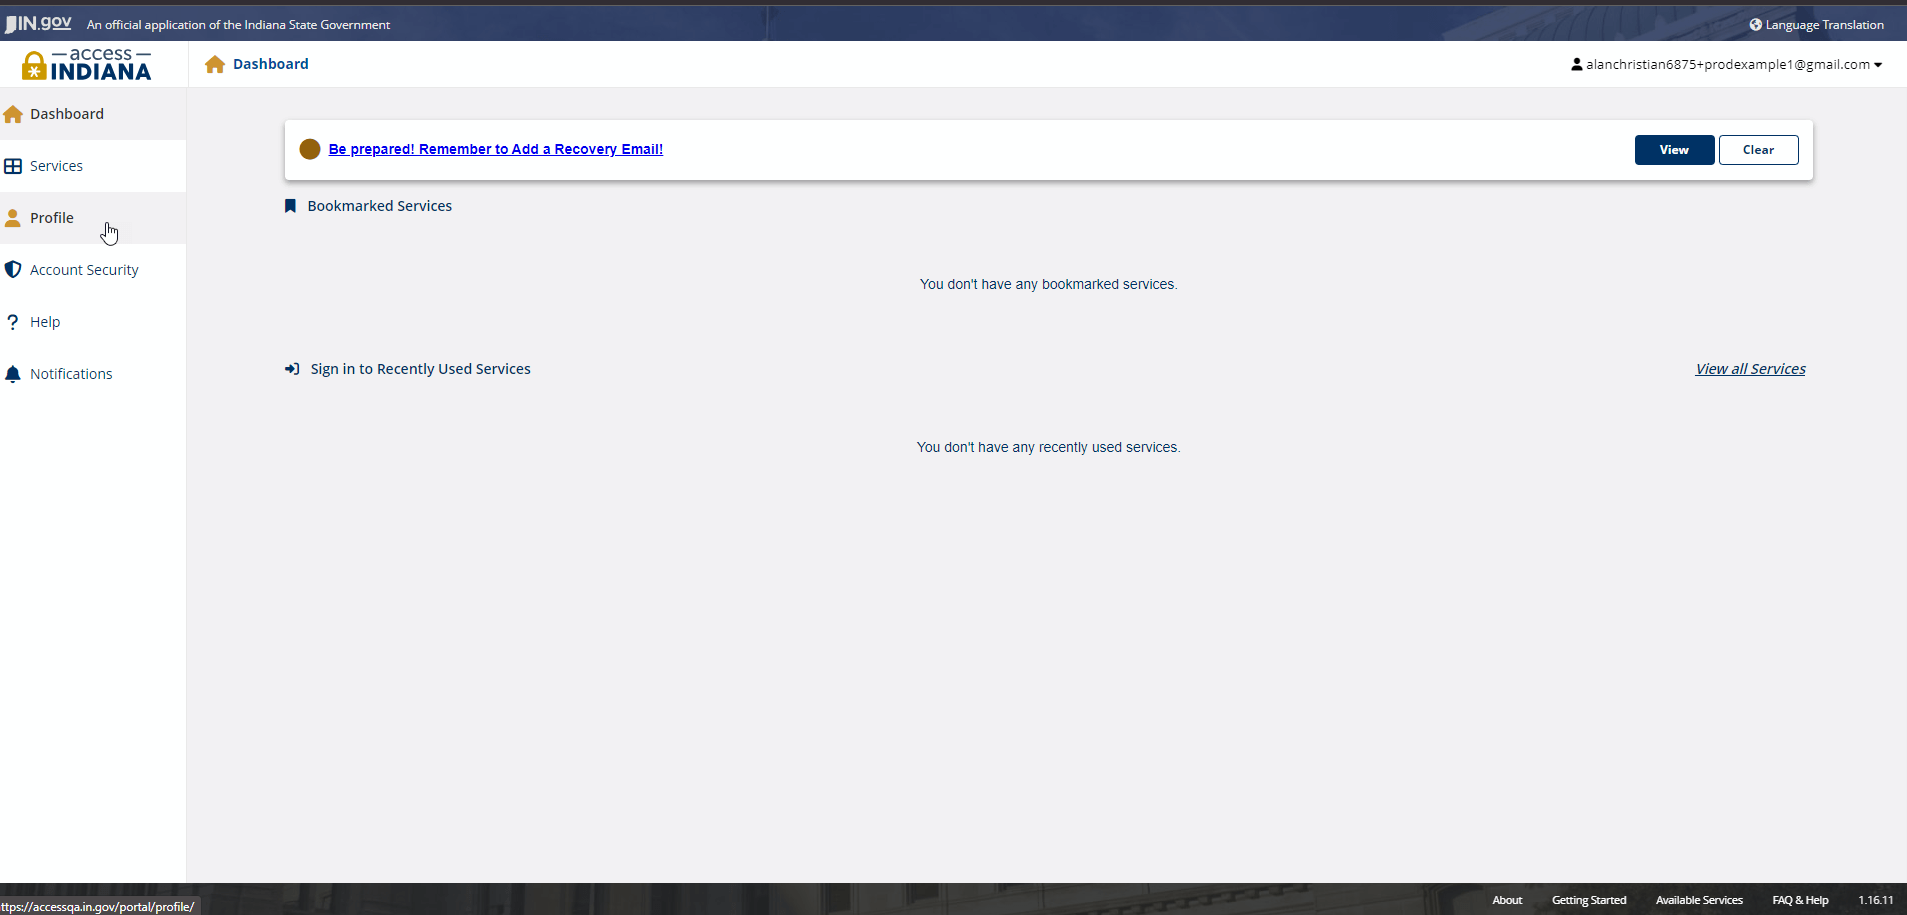Click the Access Indiana lock logo
The width and height of the screenshot is (1907, 915).
34,66
